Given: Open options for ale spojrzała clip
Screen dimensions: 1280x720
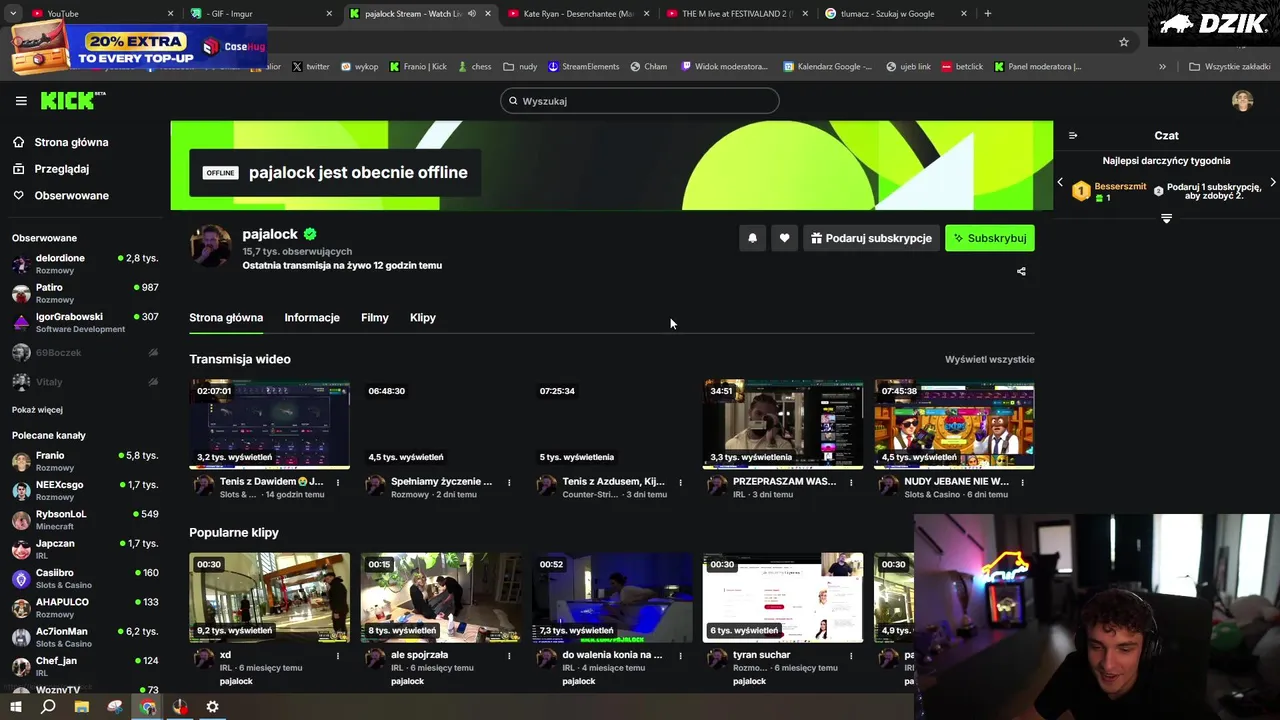Looking at the screenshot, I should [x=509, y=656].
